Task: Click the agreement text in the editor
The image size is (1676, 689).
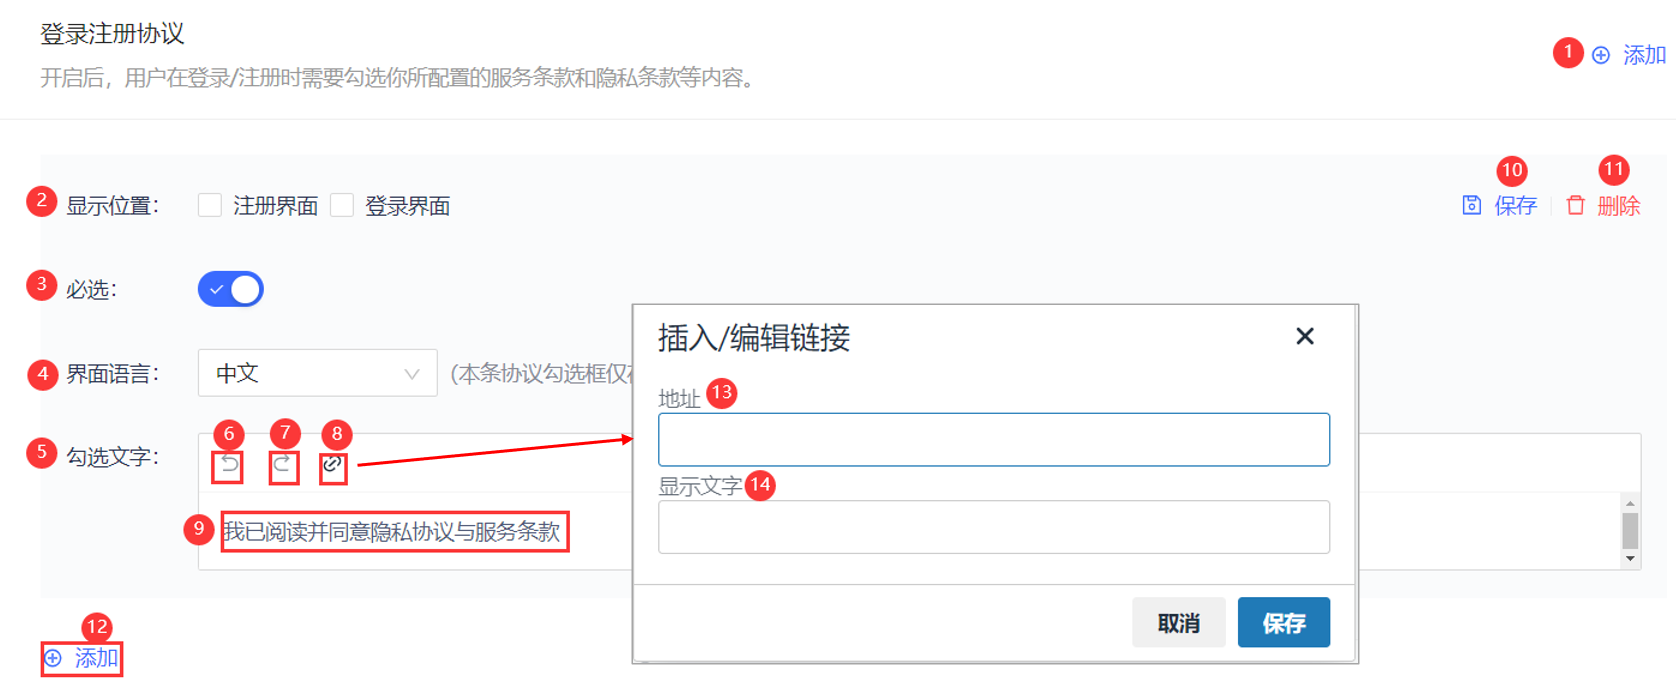Action: point(392,532)
